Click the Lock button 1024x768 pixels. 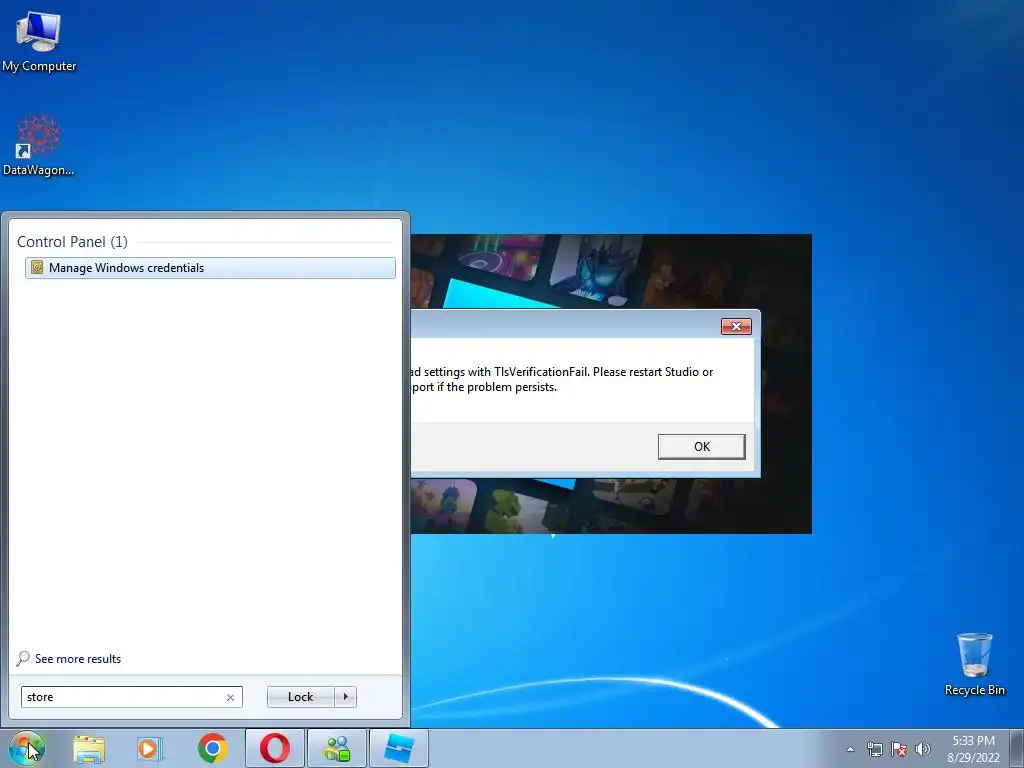(x=300, y=697)
